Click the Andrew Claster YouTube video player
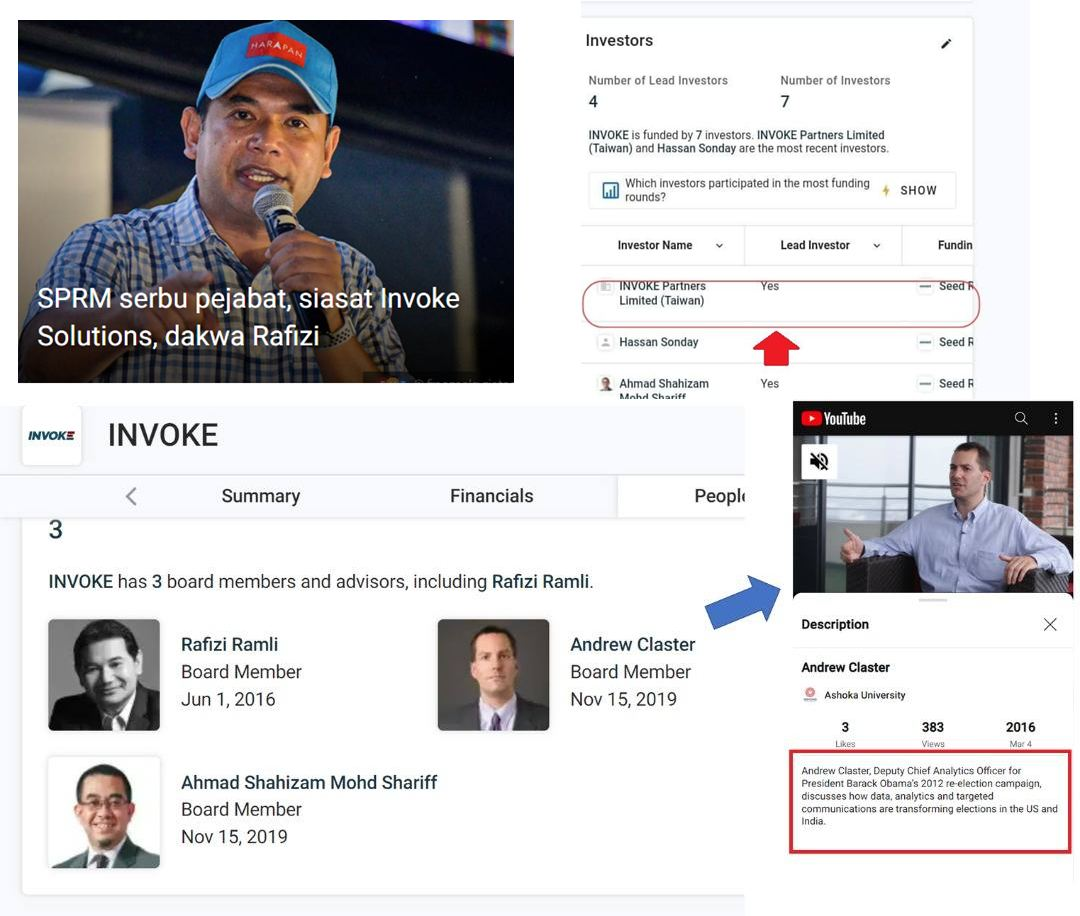The height and width of the screenshot is (916, 1080). pos(933,514)
